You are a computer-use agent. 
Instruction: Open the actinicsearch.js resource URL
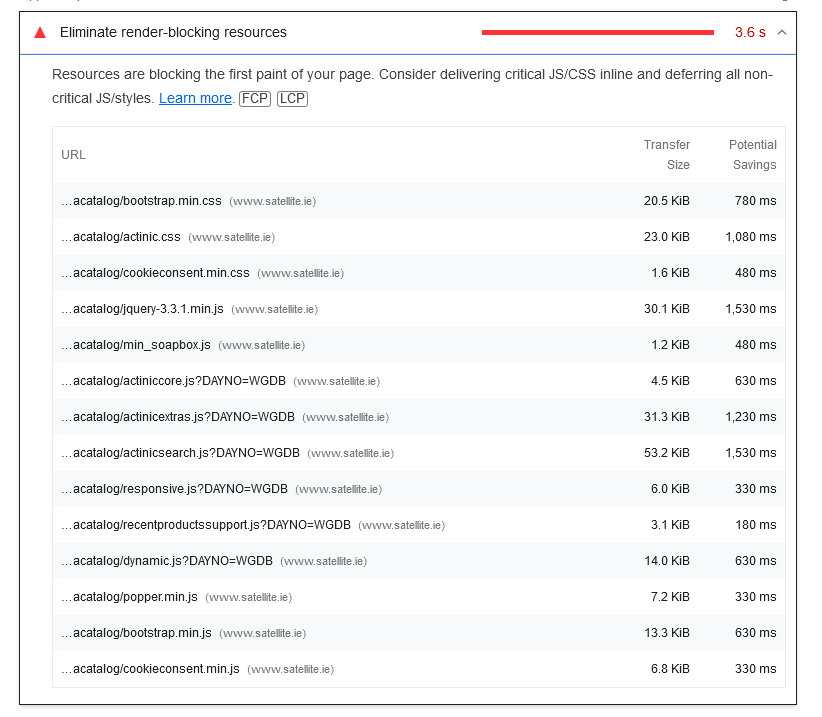coord(180,453)
